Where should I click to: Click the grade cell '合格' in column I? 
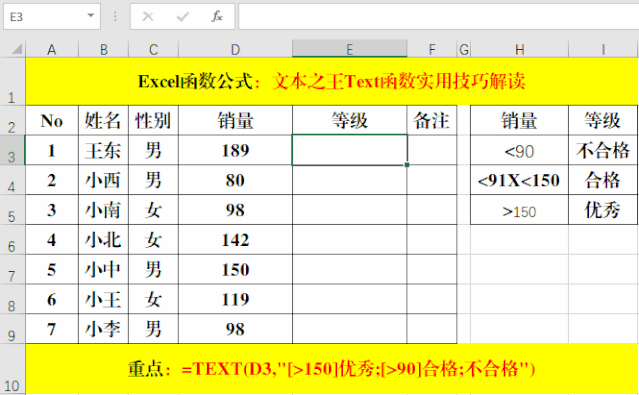tap(603, 180)
